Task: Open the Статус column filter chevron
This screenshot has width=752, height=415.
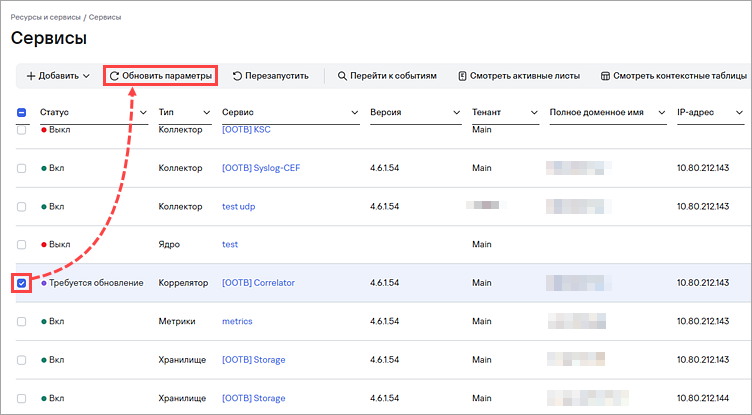Action: pyautogui.click(x=143, y=112)
